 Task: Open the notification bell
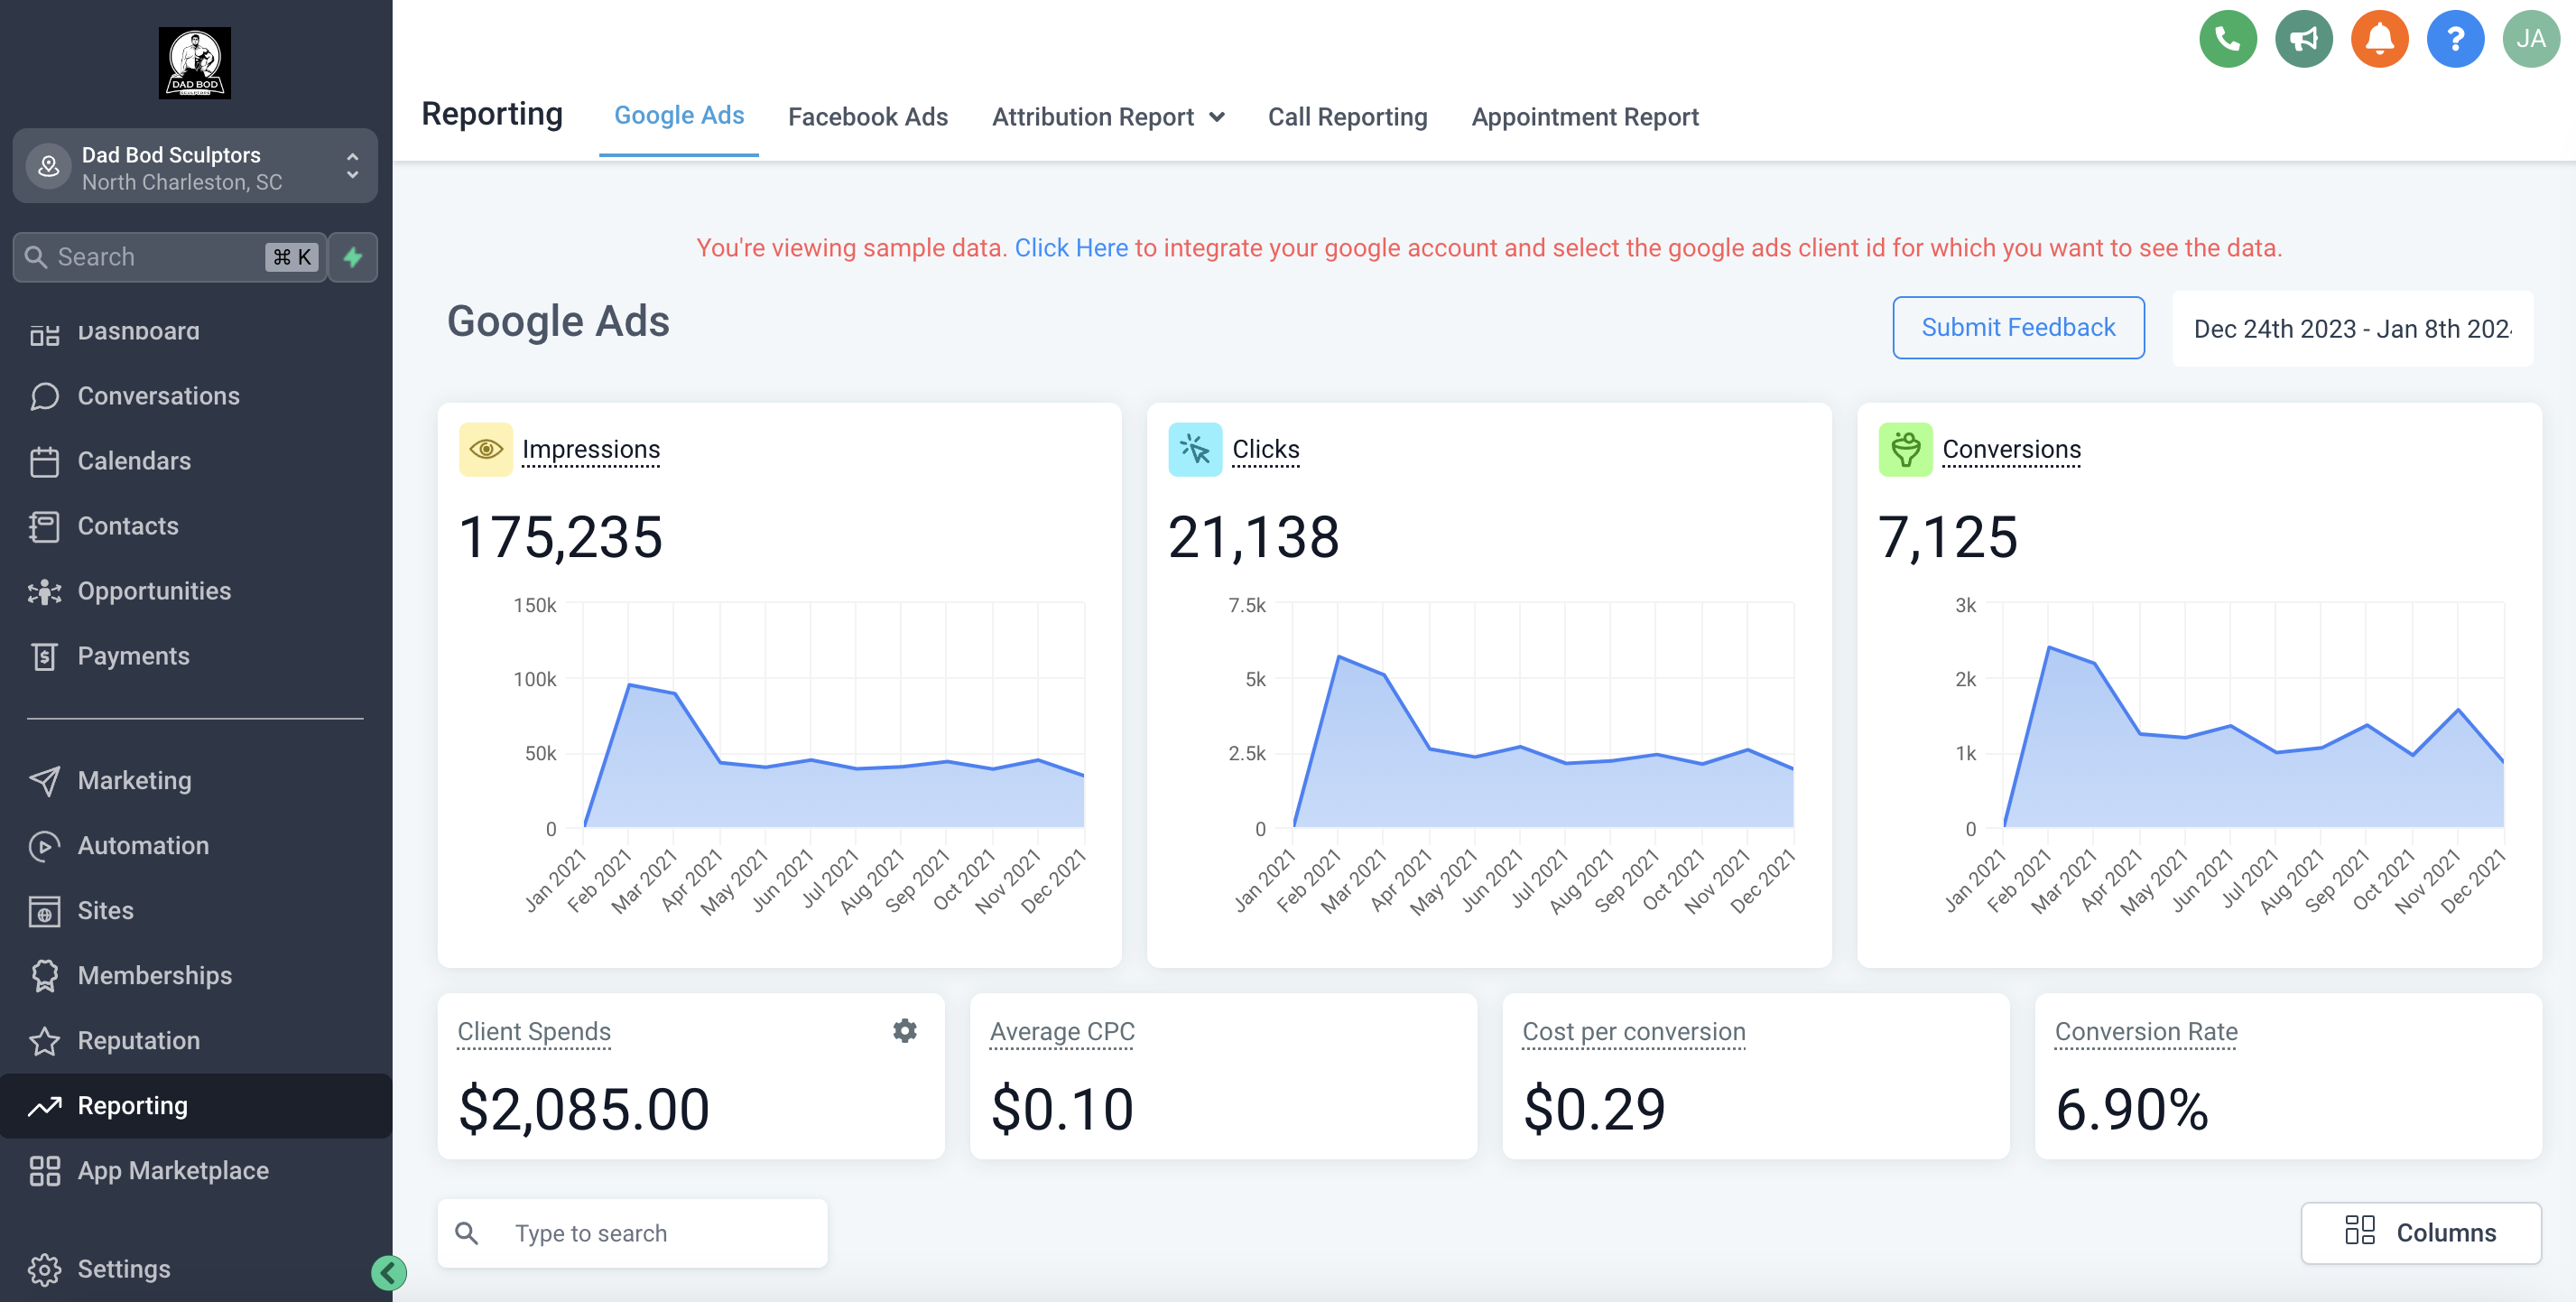pos(2379,39)
